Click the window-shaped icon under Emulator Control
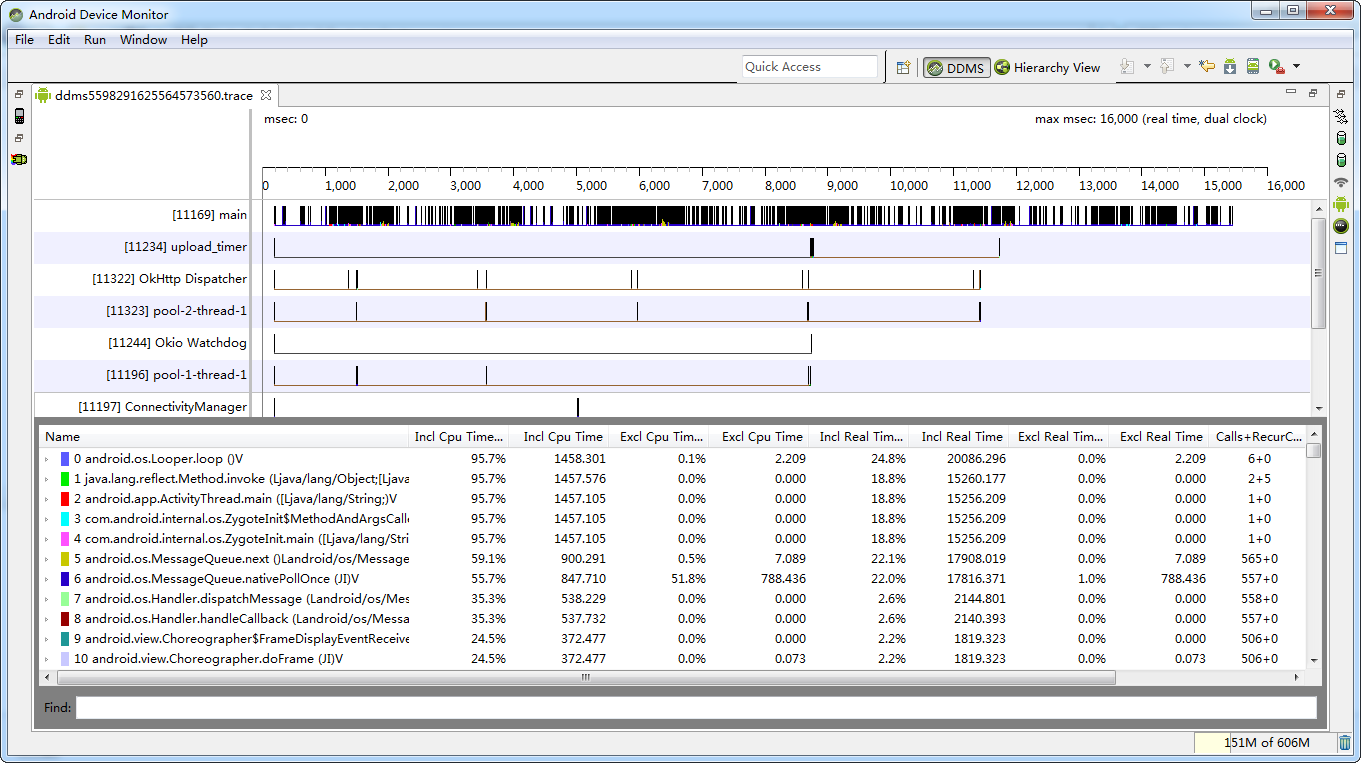Screen dimensions: 1361x763 1341,248
